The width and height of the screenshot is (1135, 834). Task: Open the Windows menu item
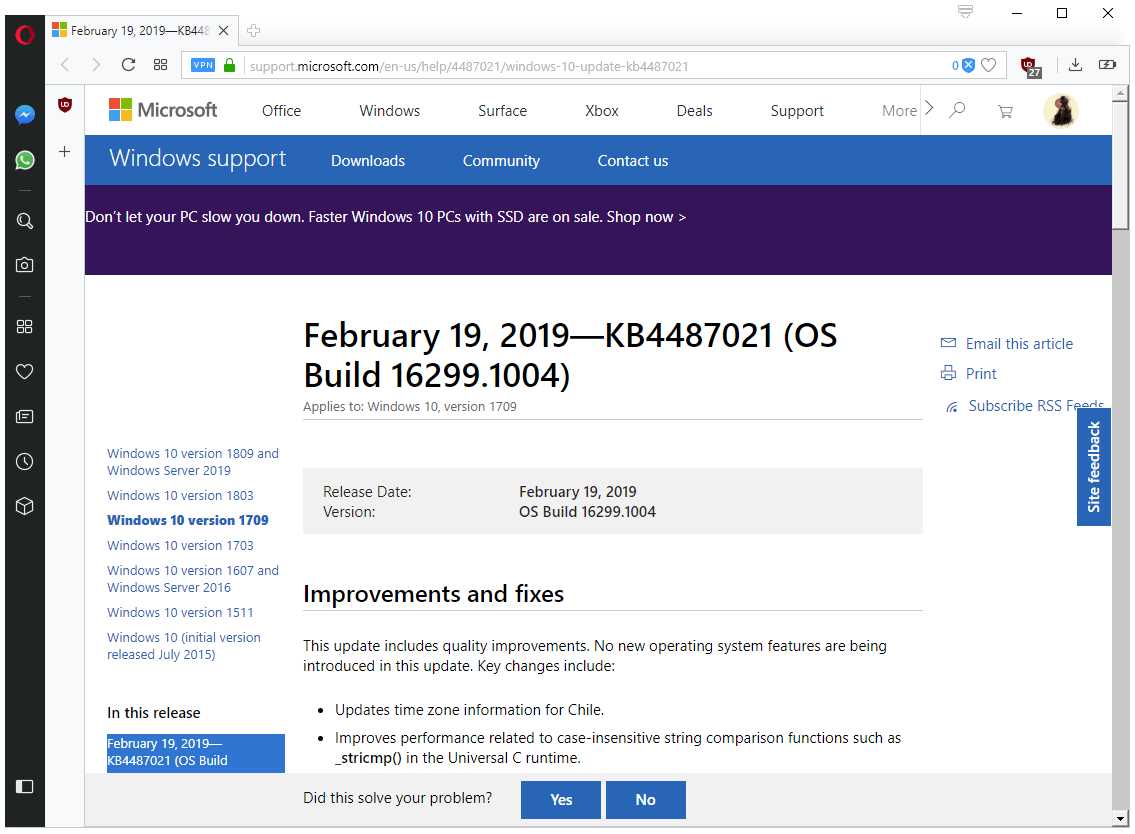pyautogui.click(x=389, y=111)
